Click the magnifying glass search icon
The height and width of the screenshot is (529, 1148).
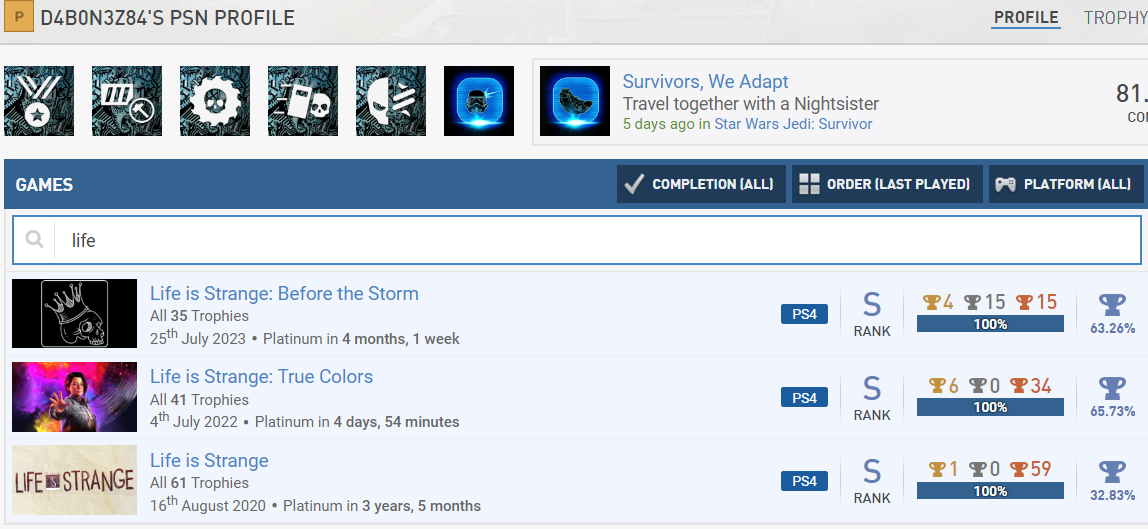tap(35, 240)
